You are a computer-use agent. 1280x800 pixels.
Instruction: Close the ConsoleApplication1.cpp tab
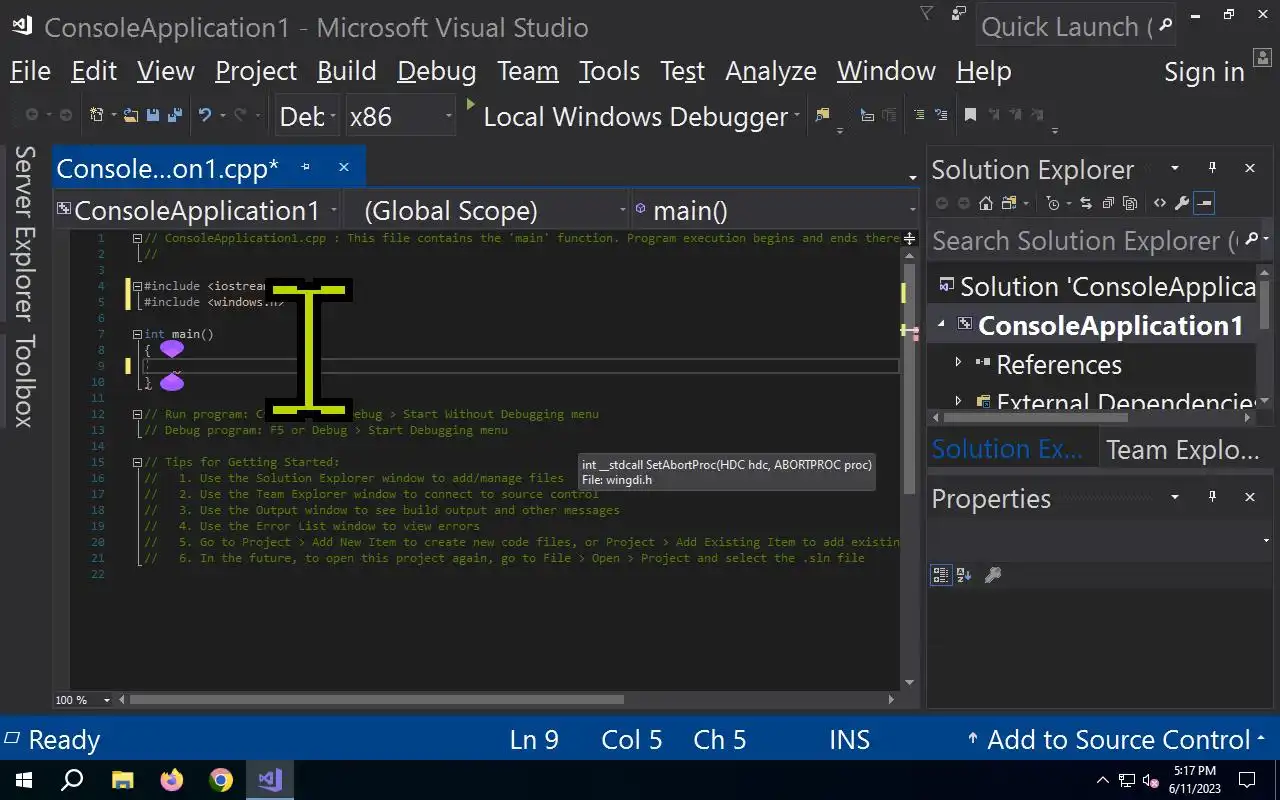point(343,167)
